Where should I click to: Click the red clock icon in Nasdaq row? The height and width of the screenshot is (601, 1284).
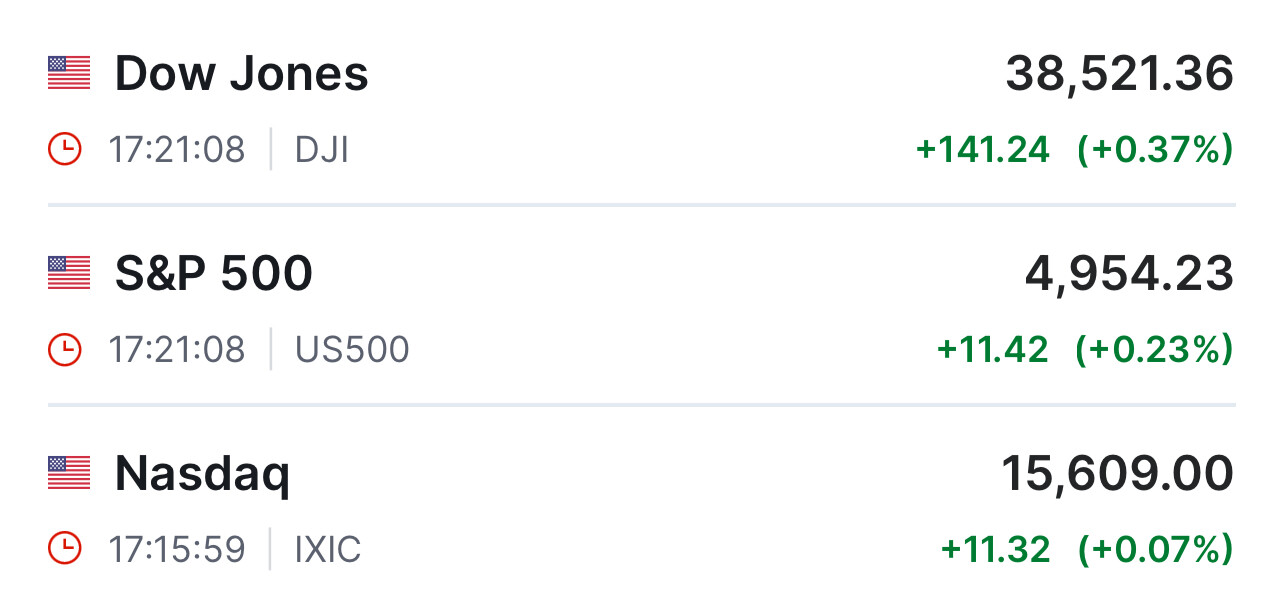[x=65, y=549]
